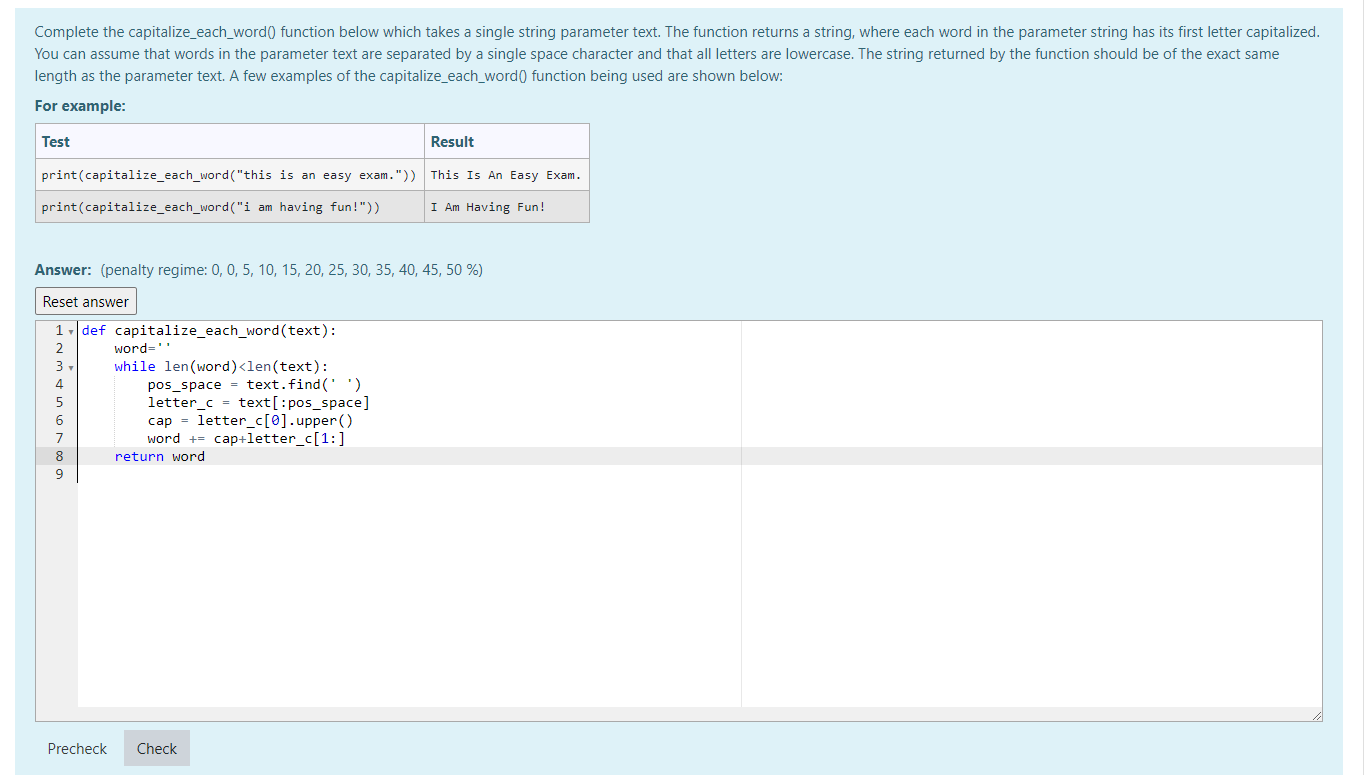Click the Precheck button
The height and width of the screenshot is (775, 1364).
77,749
